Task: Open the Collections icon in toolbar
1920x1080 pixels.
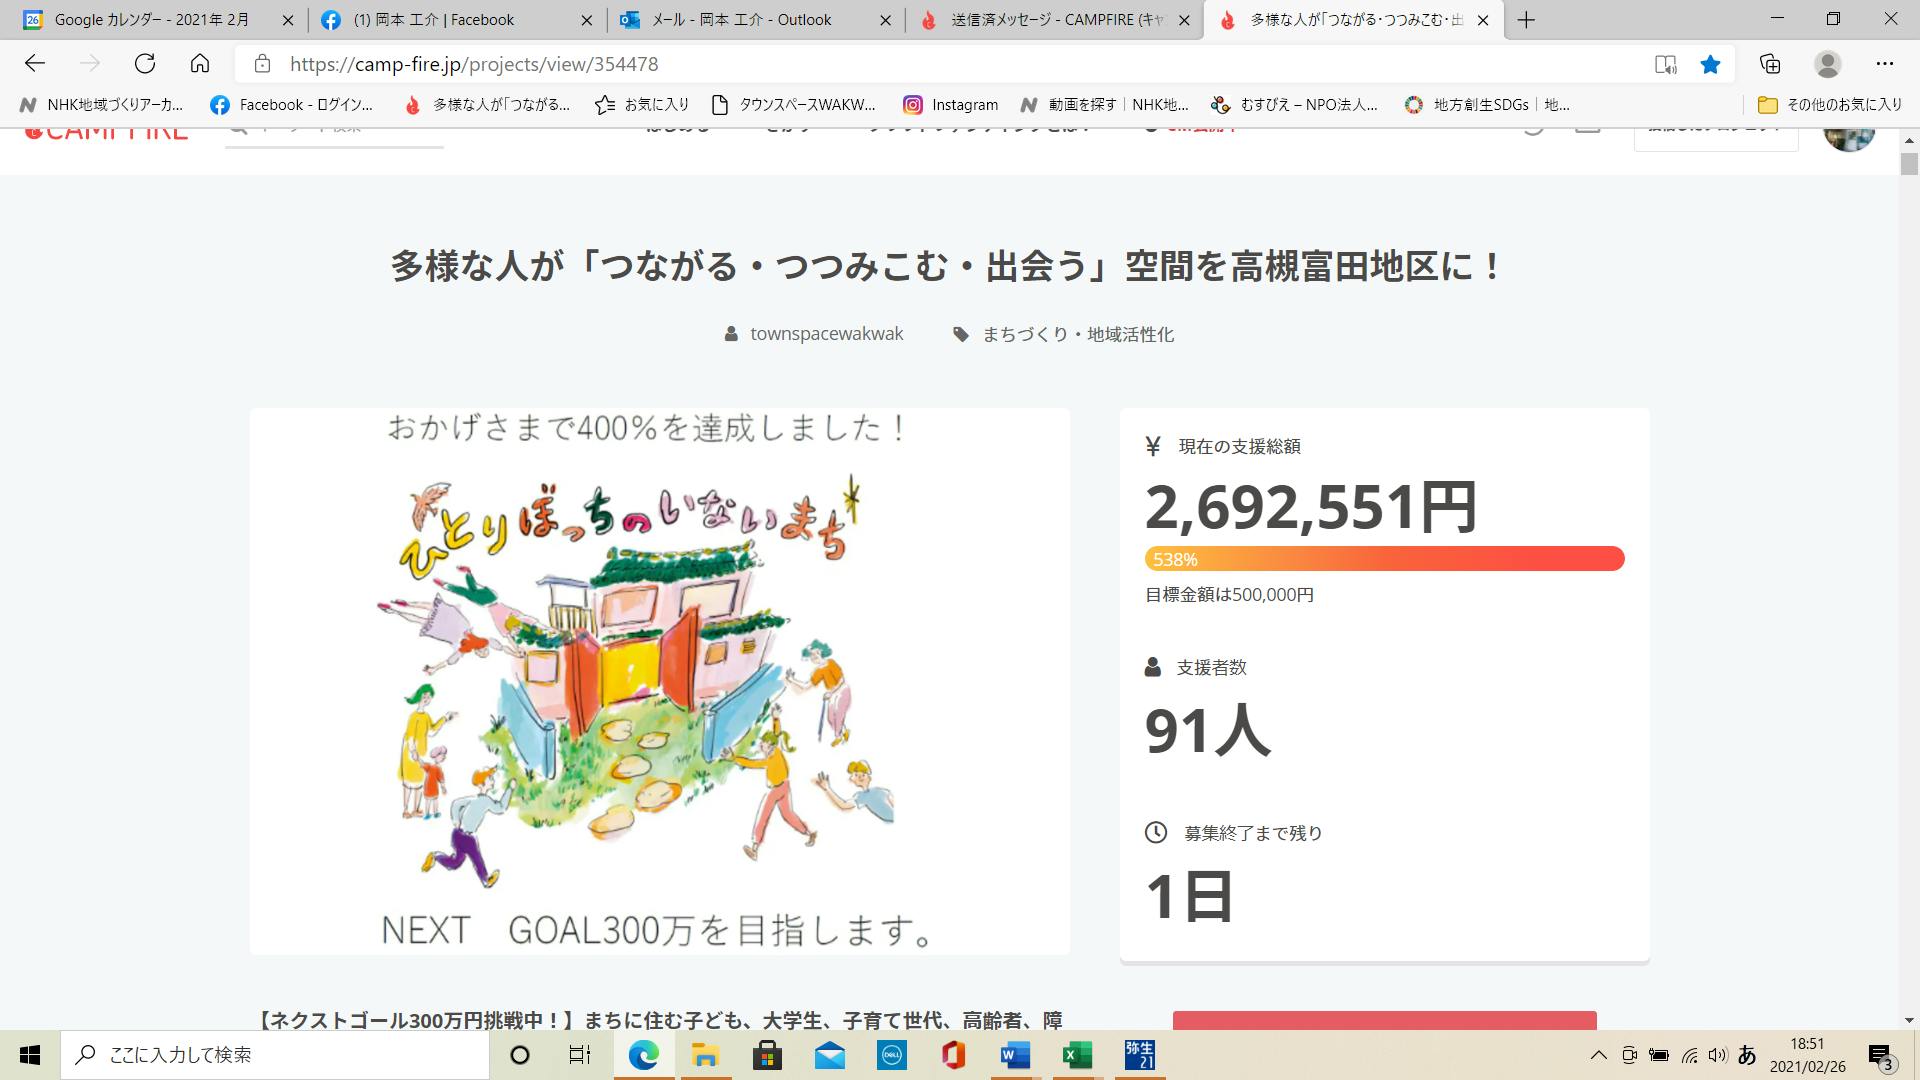Action: pyautogui.click(x=1770, y=64)
